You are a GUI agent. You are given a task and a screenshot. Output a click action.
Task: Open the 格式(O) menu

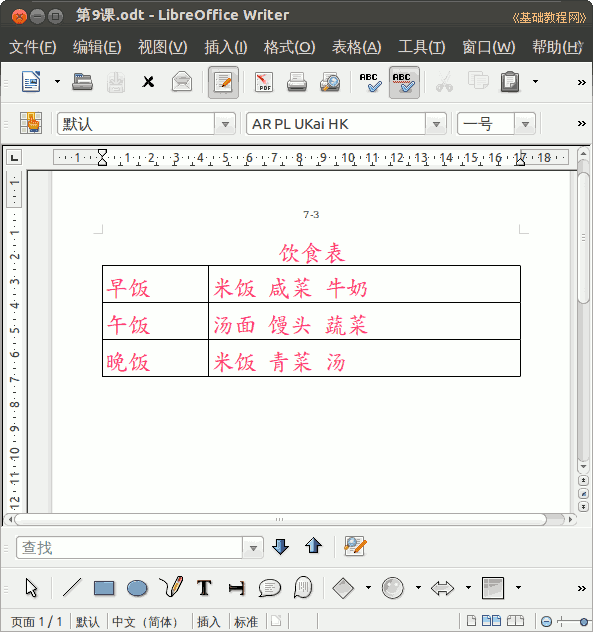[289, 47]
